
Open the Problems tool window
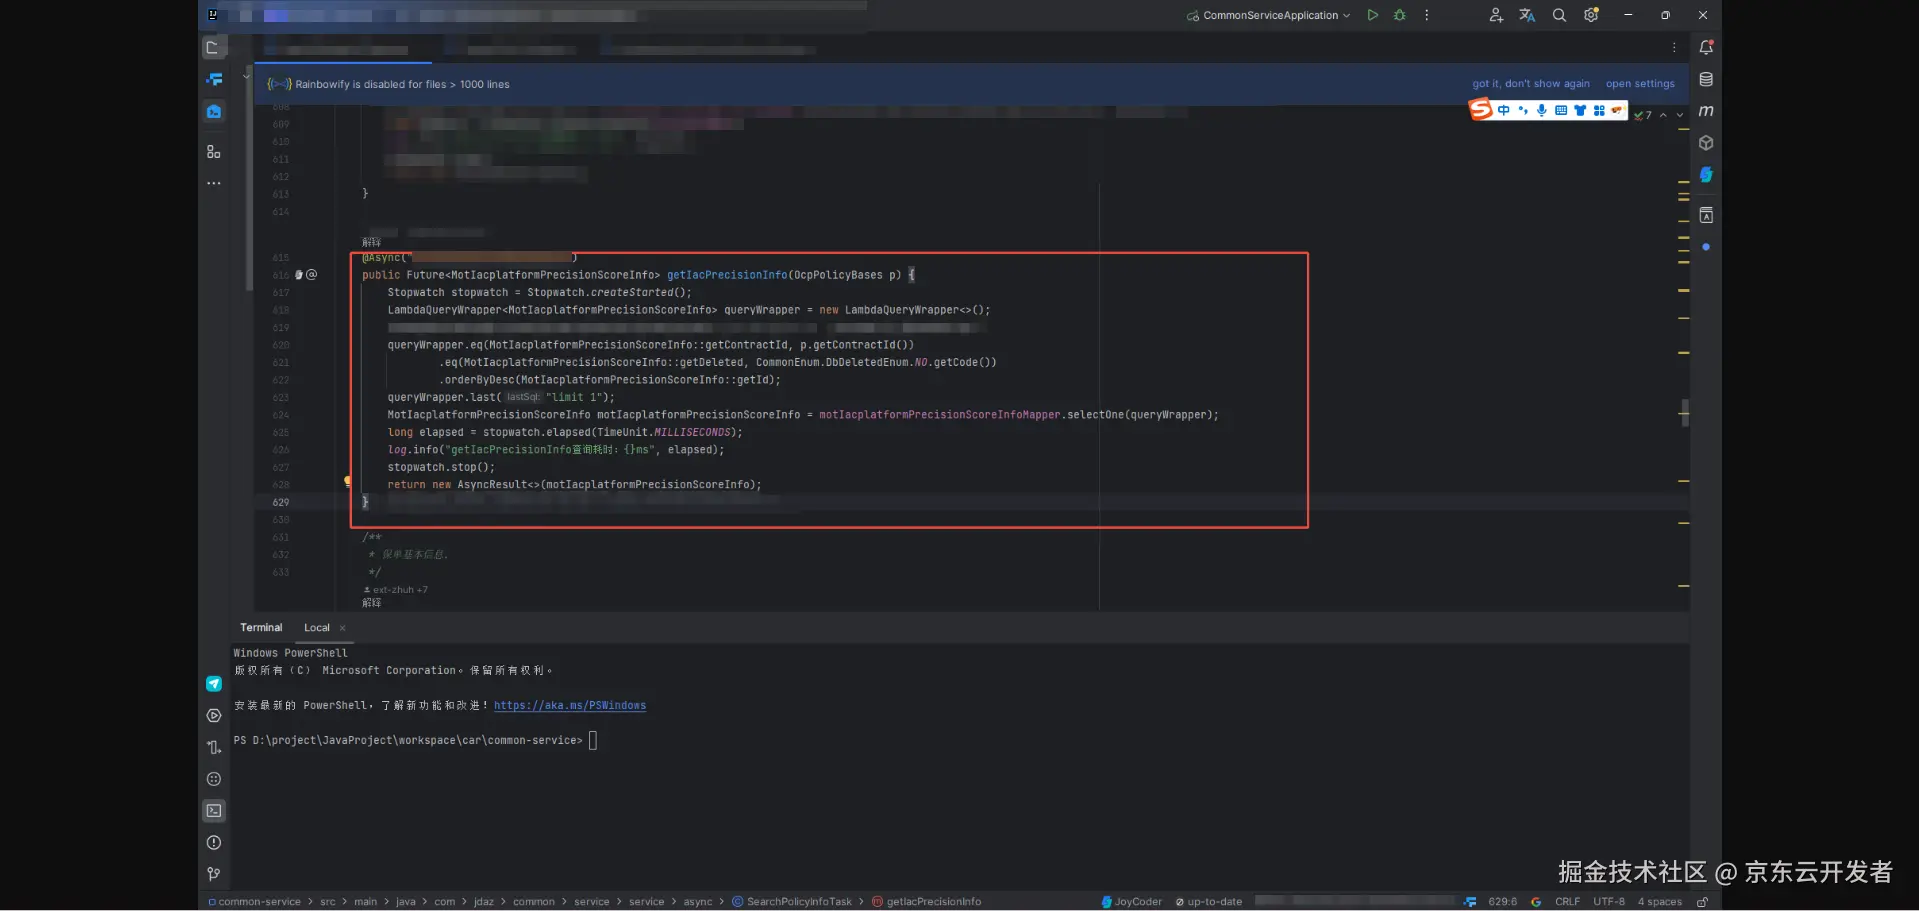click(x=214, y=843)
